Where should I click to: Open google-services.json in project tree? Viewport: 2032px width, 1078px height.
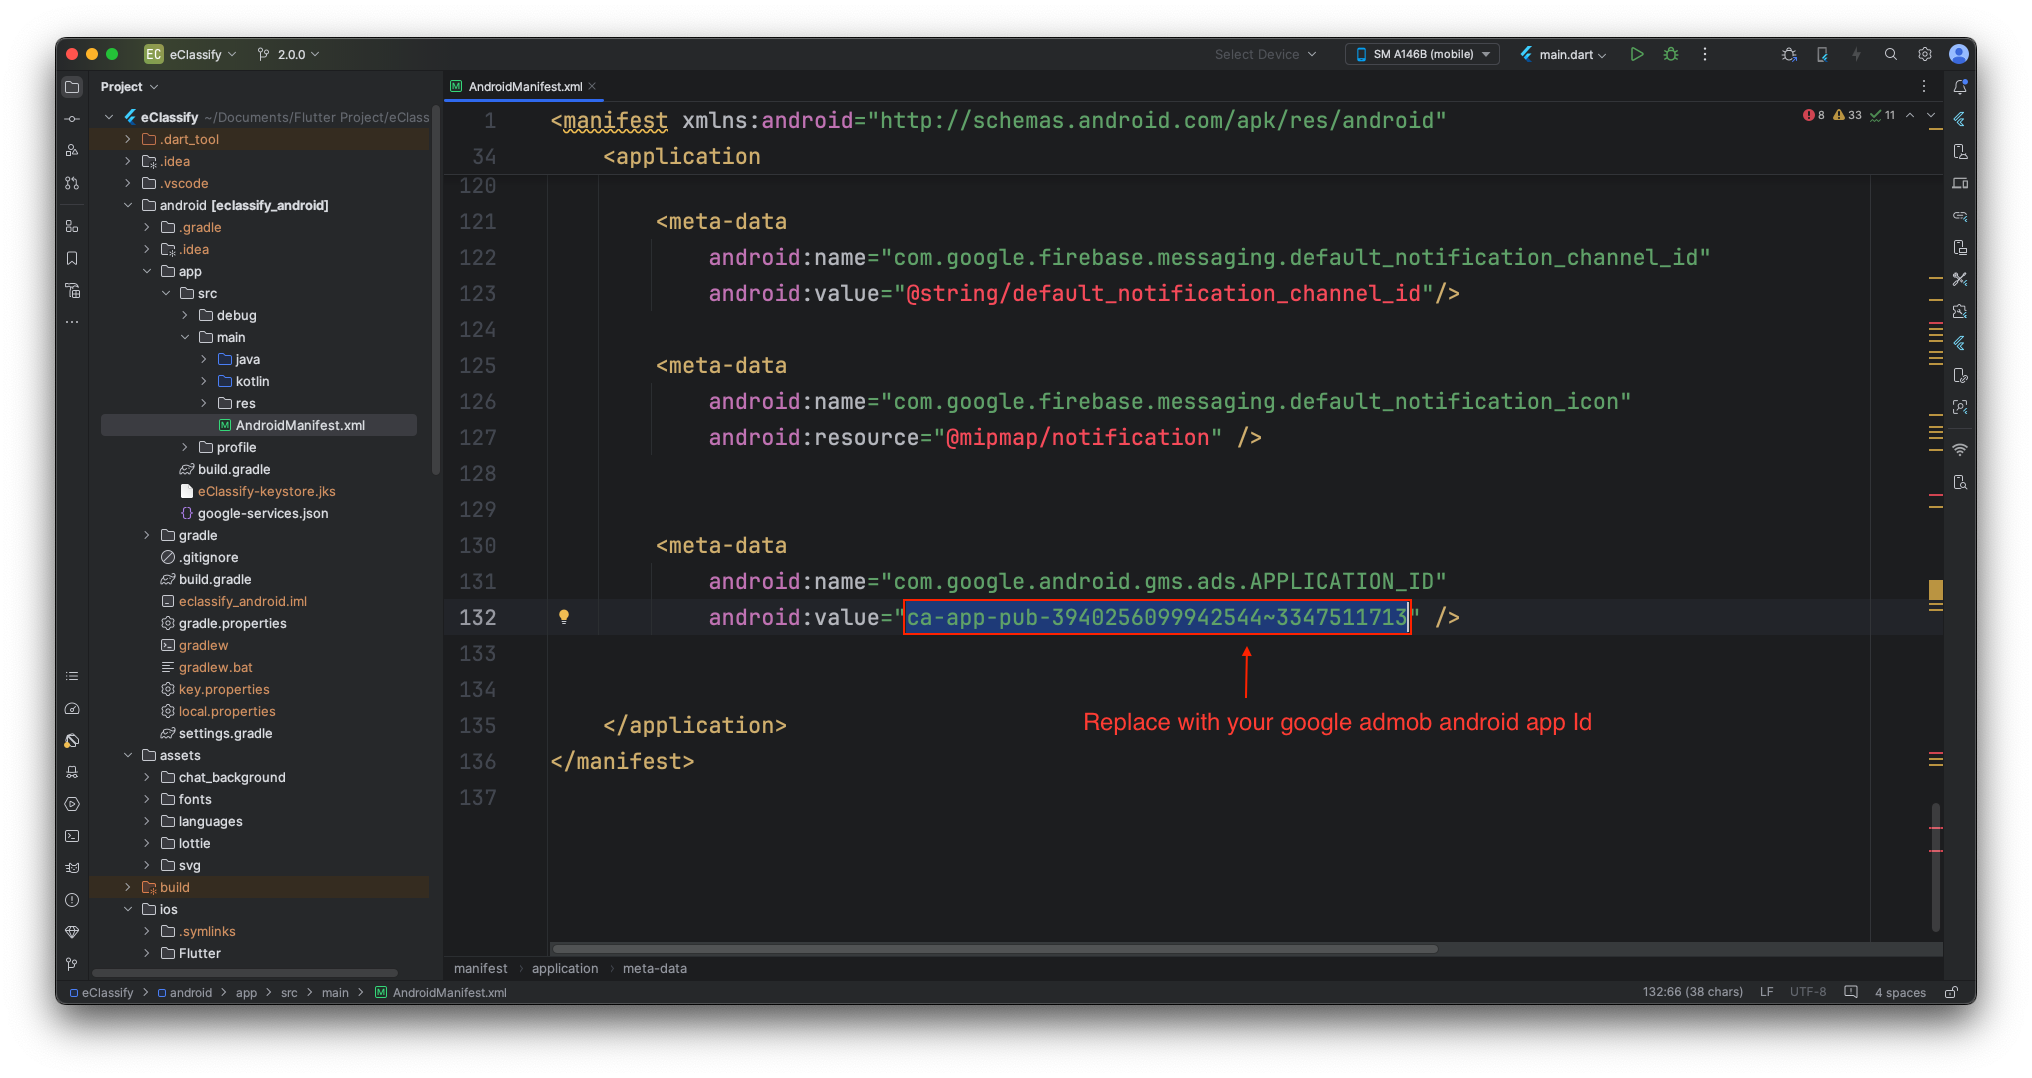[x=262, y=513]
